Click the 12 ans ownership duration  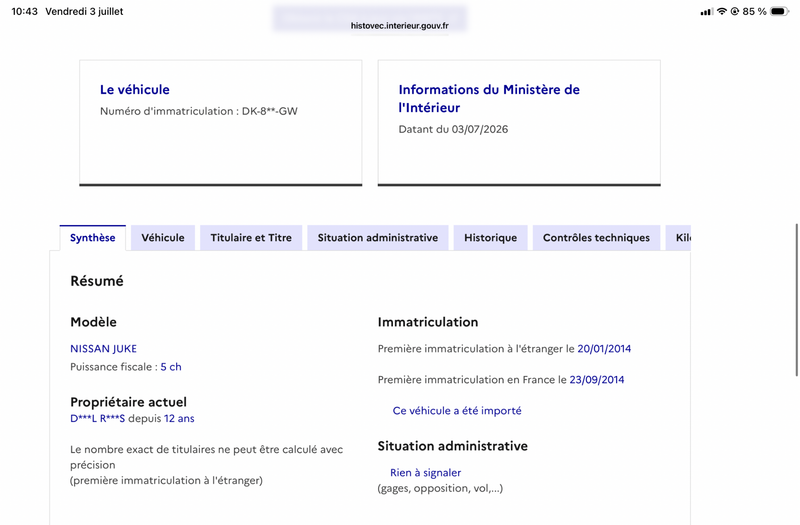(179, 418)
